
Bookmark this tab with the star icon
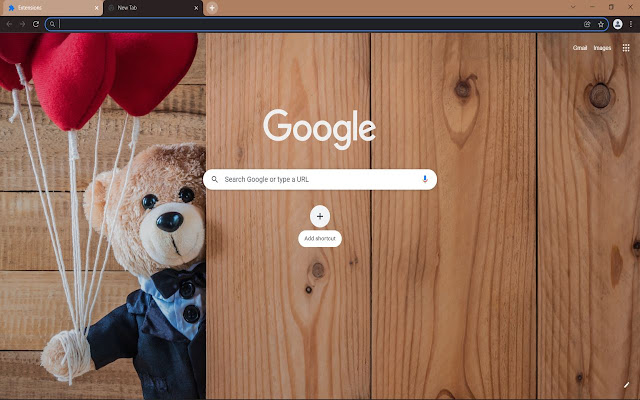point(601,24)
